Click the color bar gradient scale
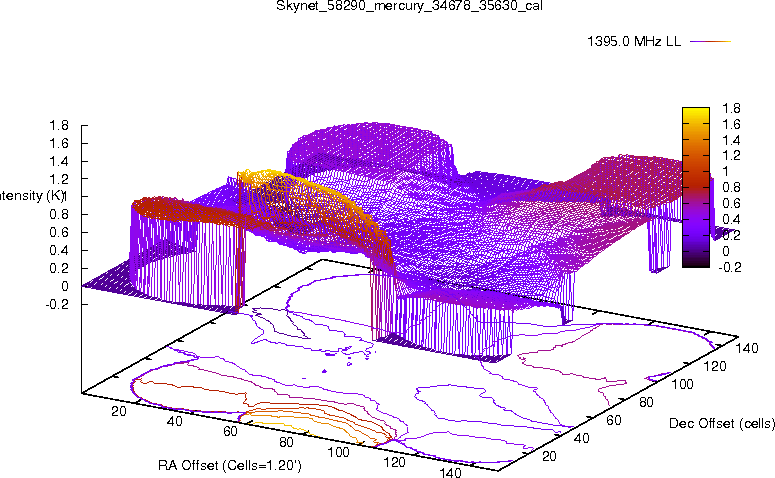Viewport: 775px width, 478px height. click(x=695, y=187)
